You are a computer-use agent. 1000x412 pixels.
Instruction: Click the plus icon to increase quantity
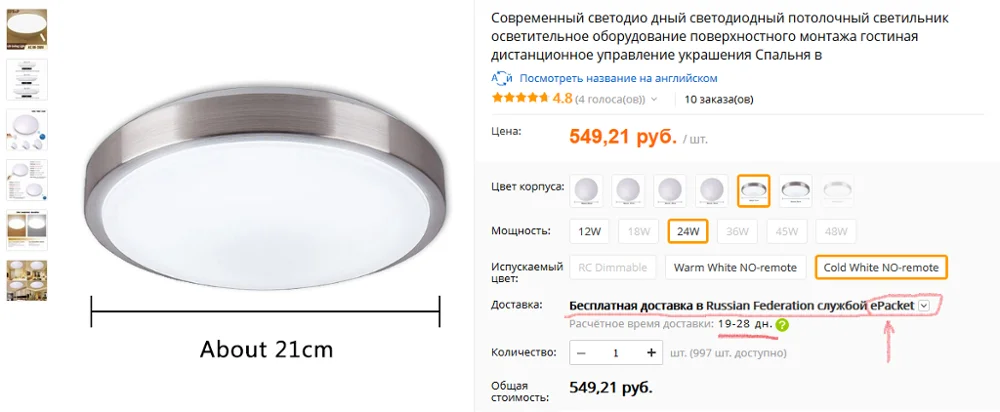coord(651,353)
